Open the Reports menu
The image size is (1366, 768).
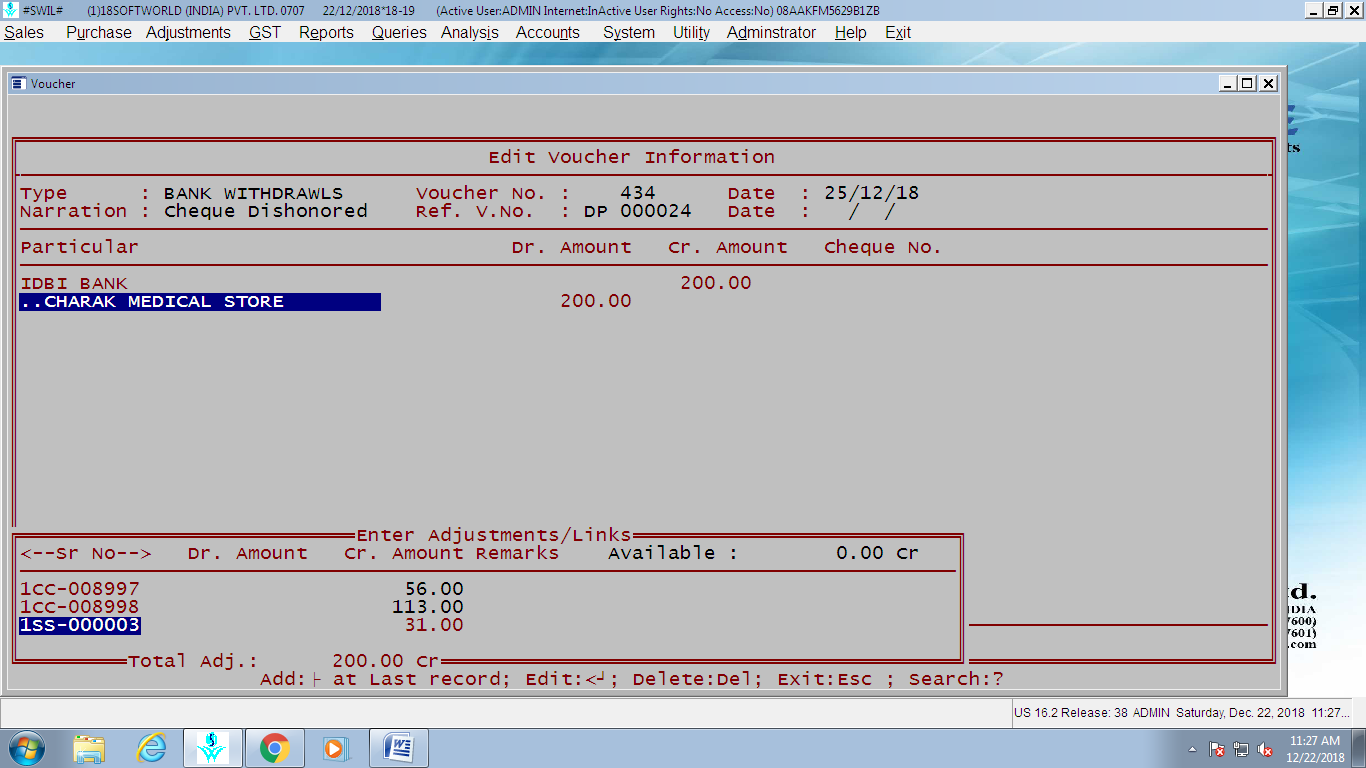pyautogui.click(x=326, y=32)
